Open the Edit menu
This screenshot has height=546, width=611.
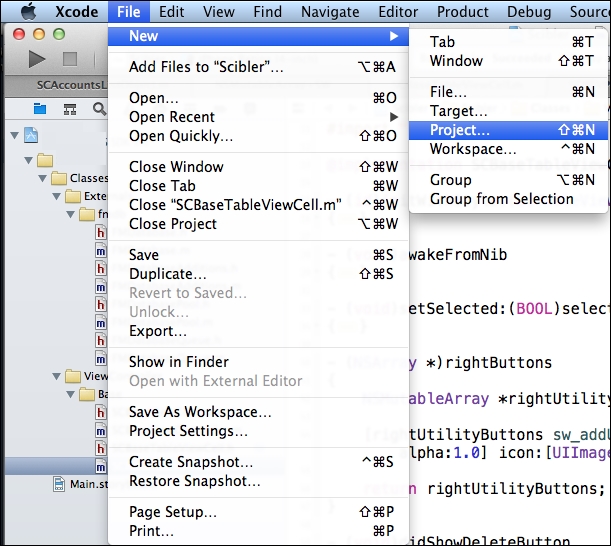click(x=171, y=12)
